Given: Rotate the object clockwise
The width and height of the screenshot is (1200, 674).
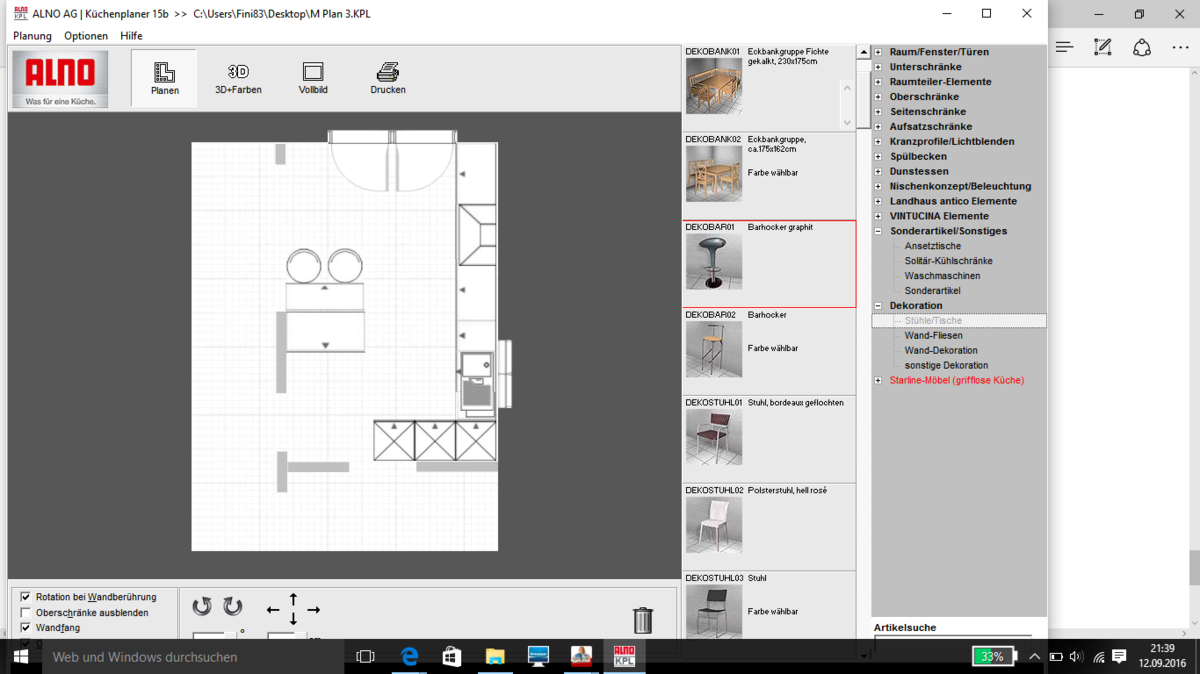Looking at the screenshot, I should tap(233, 607).
